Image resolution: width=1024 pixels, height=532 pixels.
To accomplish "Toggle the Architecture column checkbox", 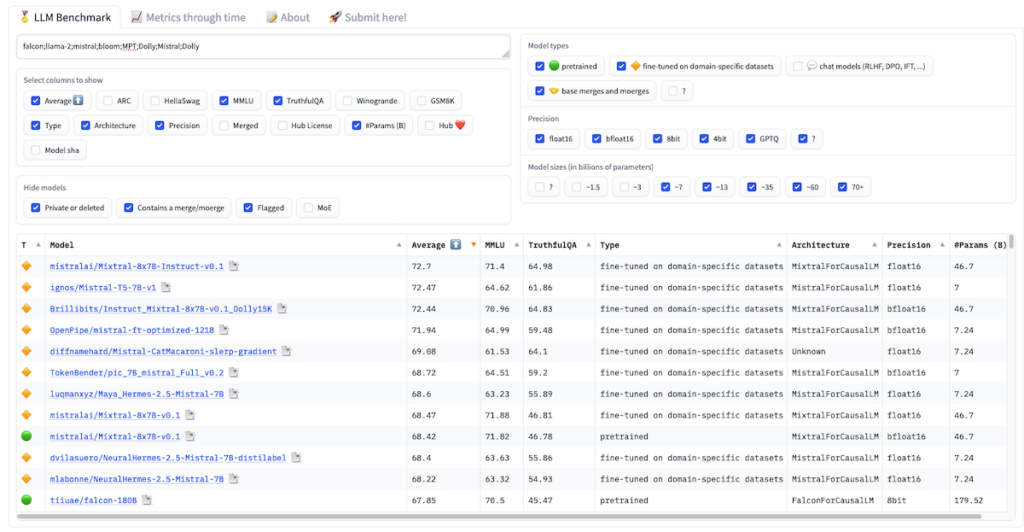I will (86, 125).
